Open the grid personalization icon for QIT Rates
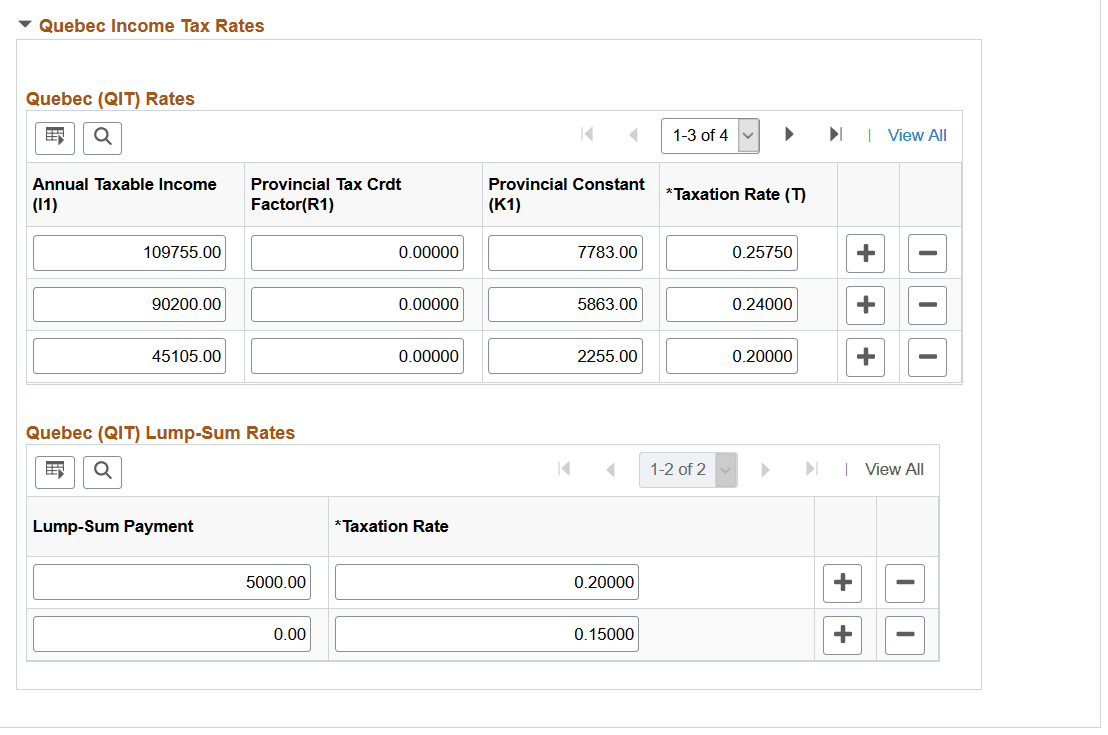Viewport: 1108px width, 735px height. pyautogui.click(x=54, y=138)
